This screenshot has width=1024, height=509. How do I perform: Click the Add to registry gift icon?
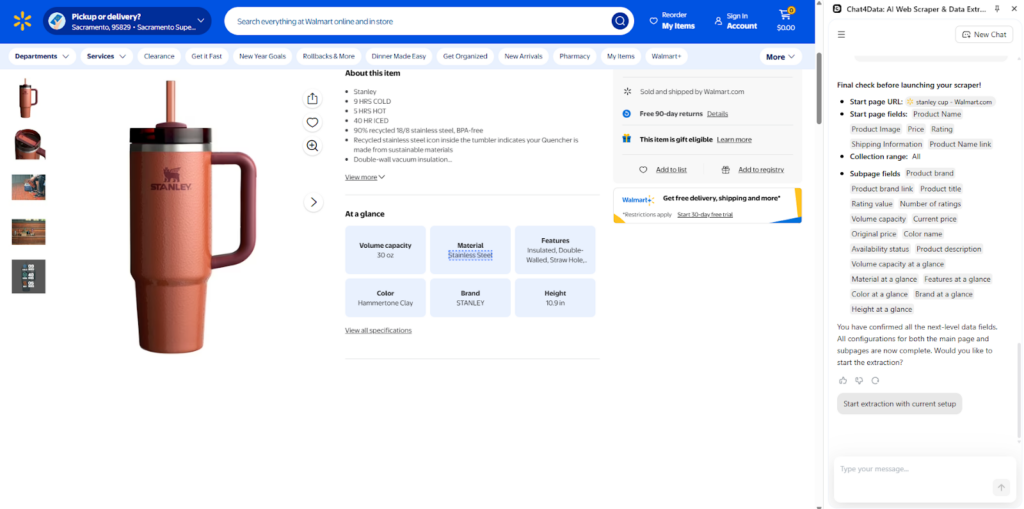[726, 170]
